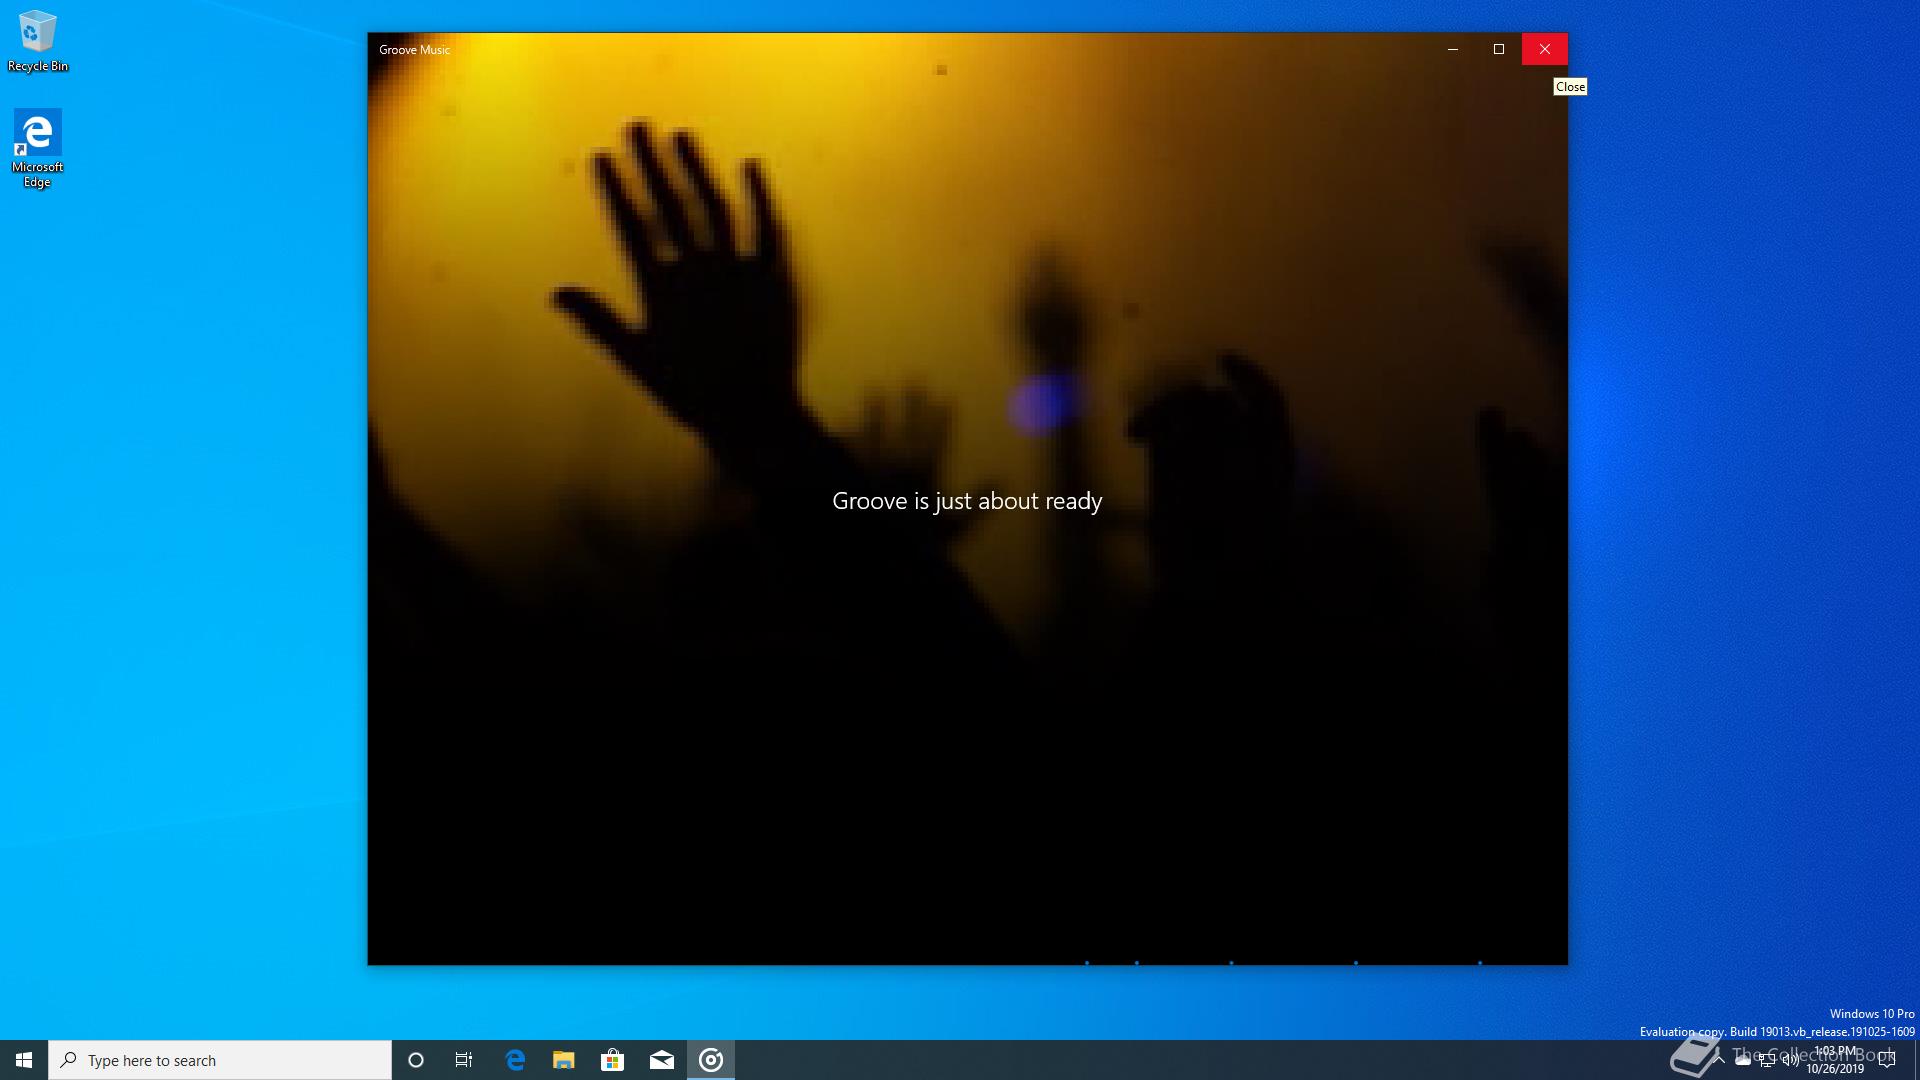The image size is (1920, 1080).
Task: Launch Microsoft Edge from the taskbar
Action: click(515, 1060)
